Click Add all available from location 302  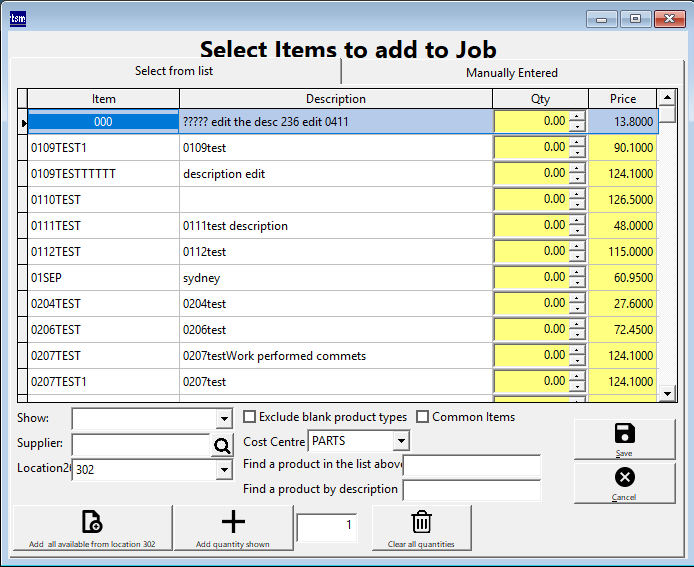[91, 527]
